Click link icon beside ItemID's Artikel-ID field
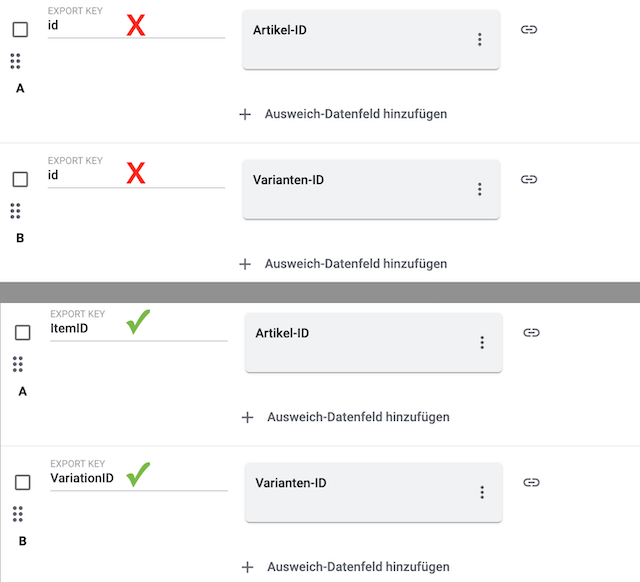Image resolution: width=640 pixels, height=582 pixels. 532,332
